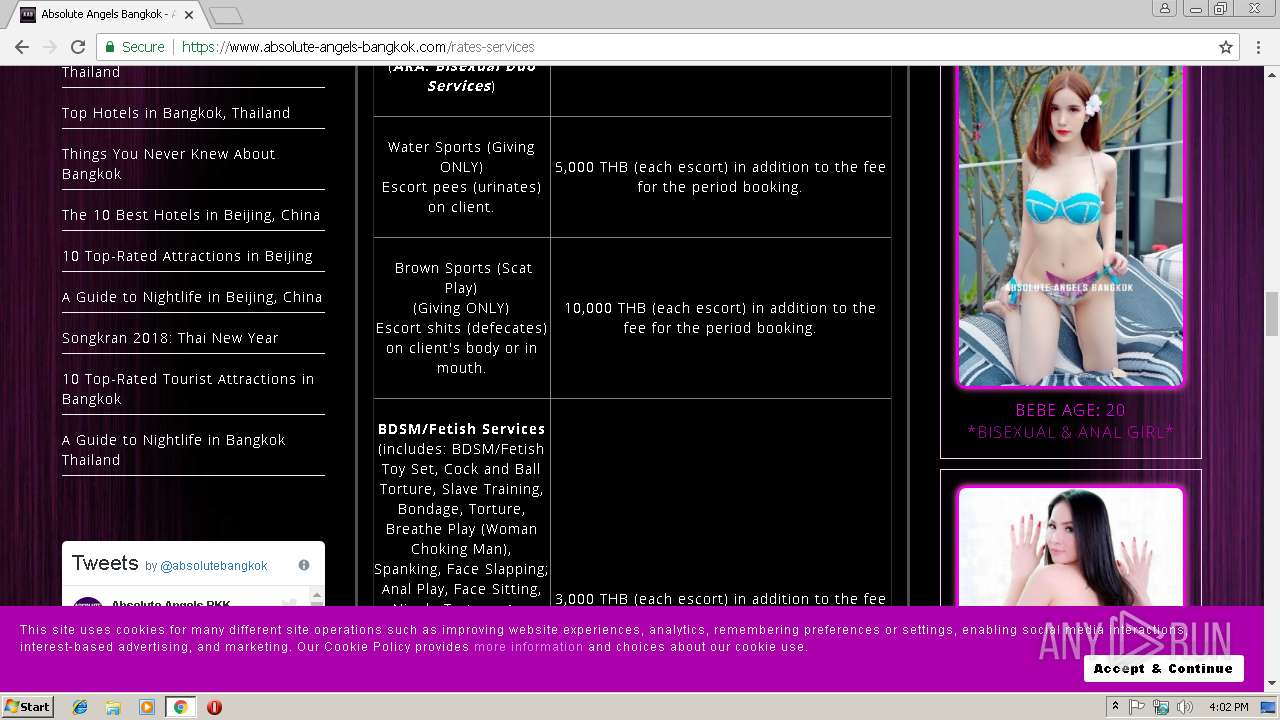Open the Action Center flag icon
Viewport: 1280px width, 720px height.
[1137, 707]
